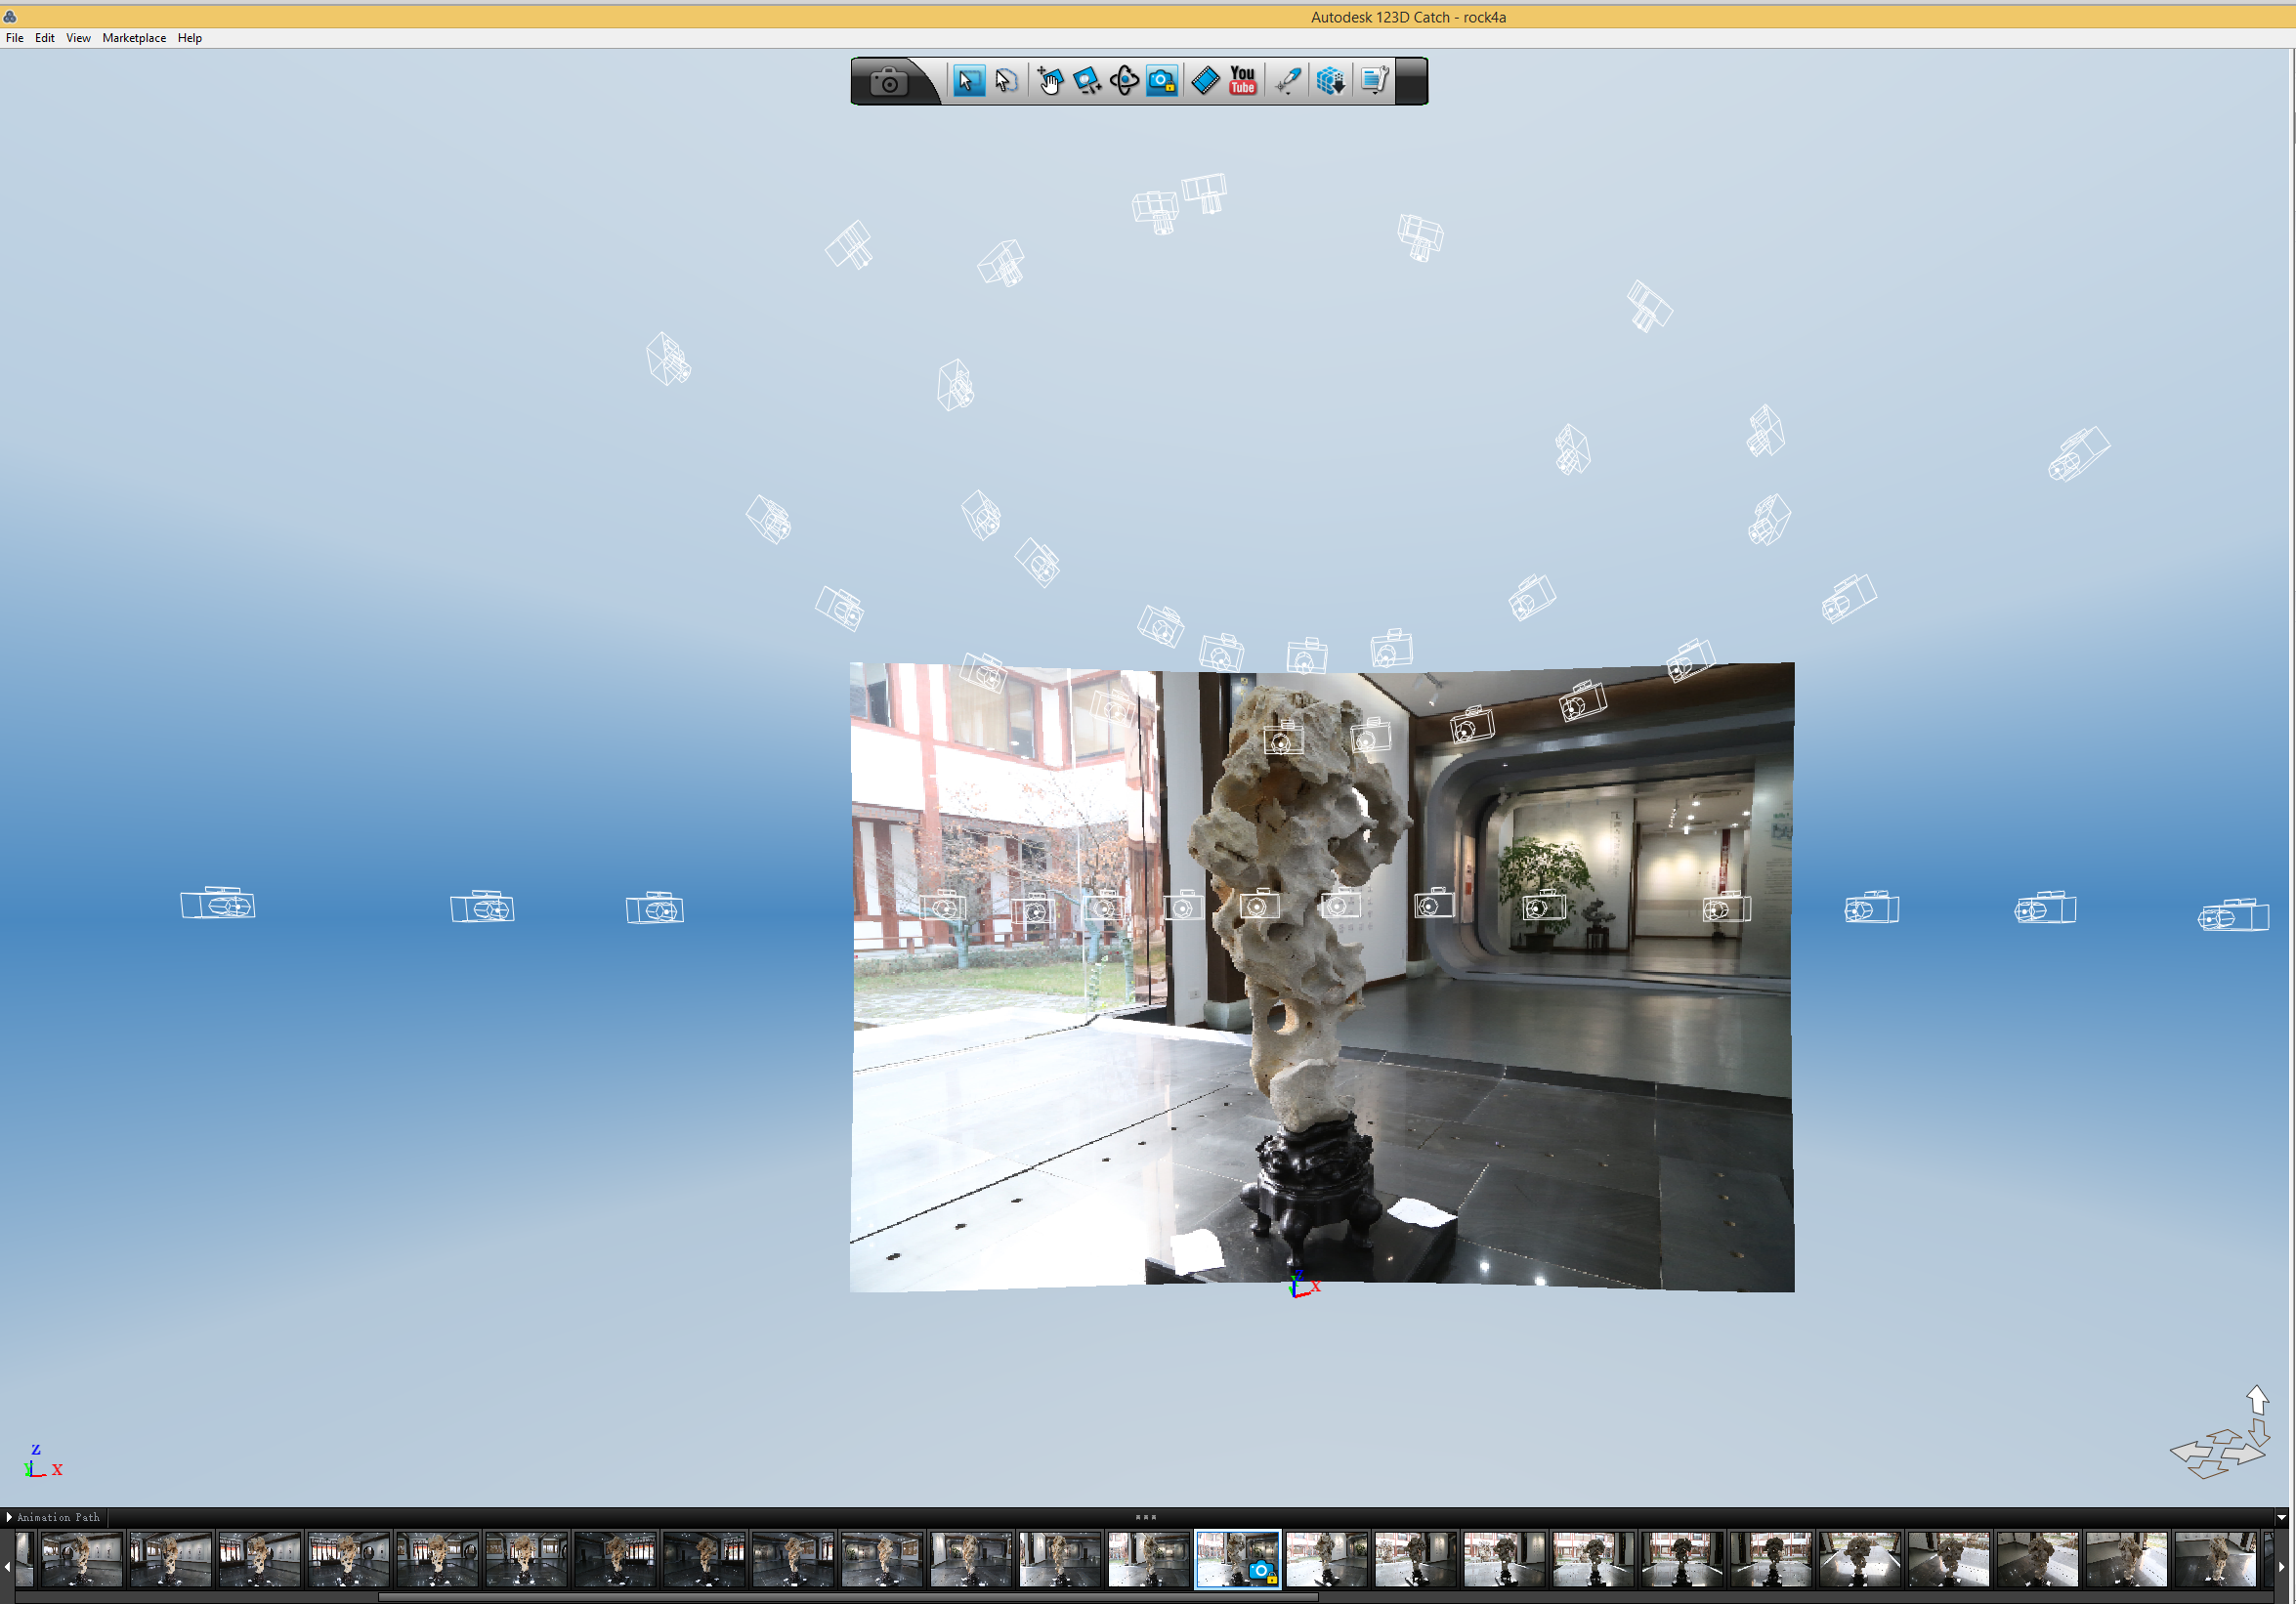Click the three-dot filmstrip resize grip
This screenshot has height=1604, width=2296.
pyautogui.click(x=1146, y=1517)
